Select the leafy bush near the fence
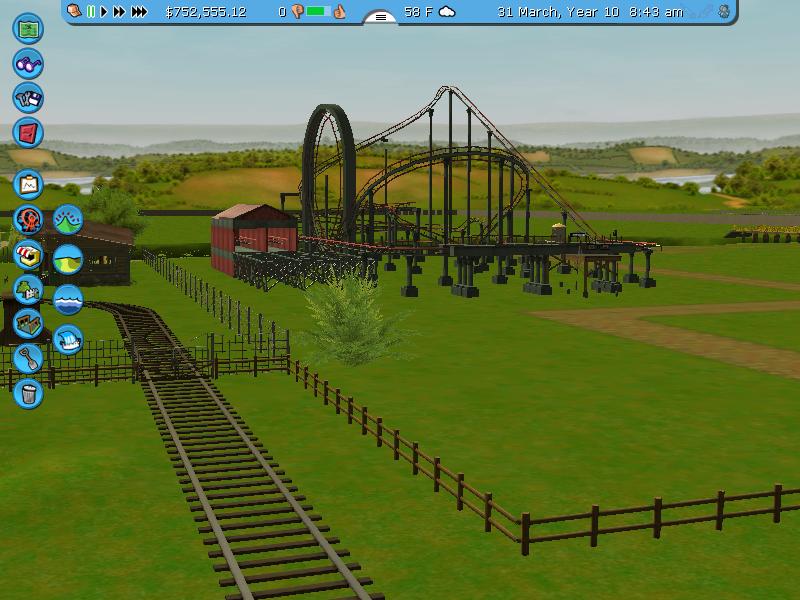This screenshot has width=800, height=600. [355, 319]
